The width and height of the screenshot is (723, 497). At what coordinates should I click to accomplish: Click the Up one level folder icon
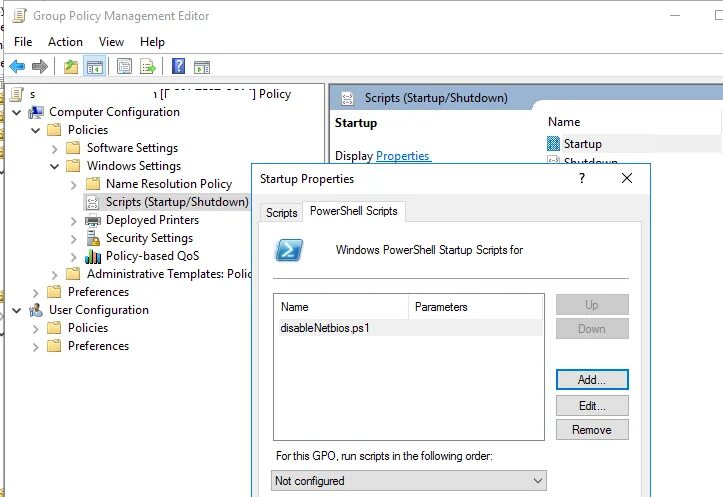[71, 67]
